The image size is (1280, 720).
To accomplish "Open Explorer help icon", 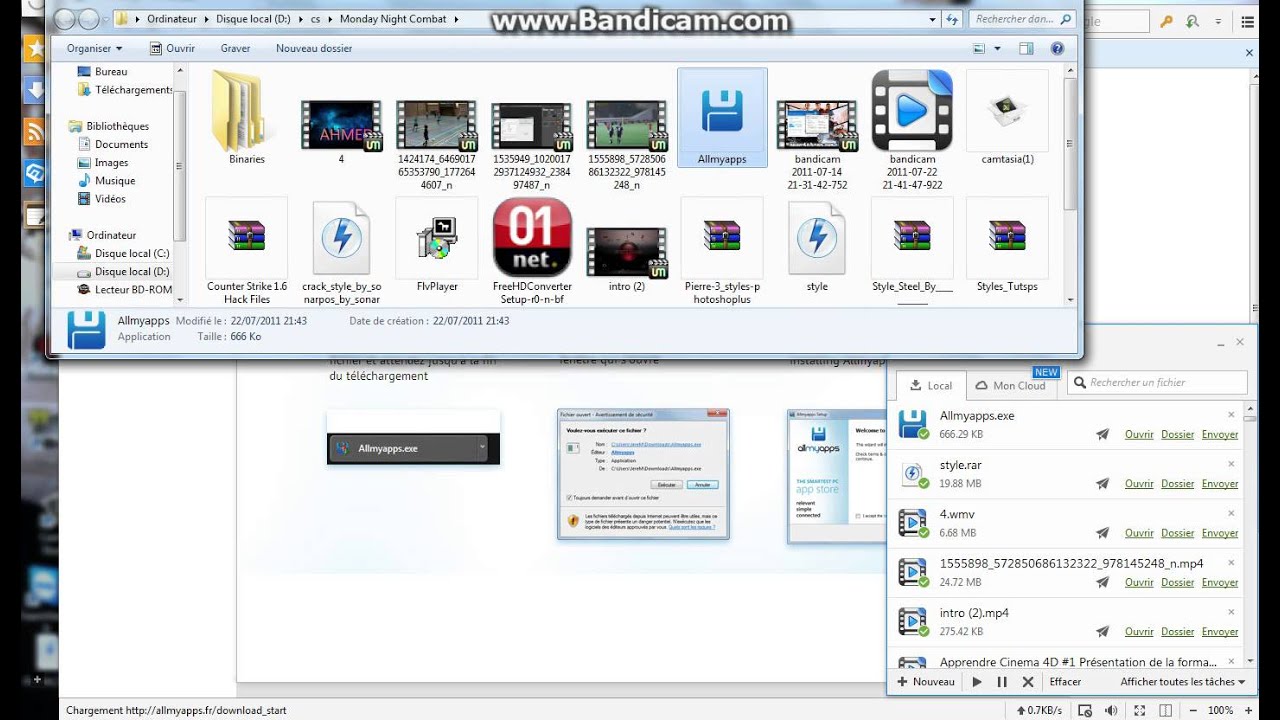I will (x=1057, y=48).
